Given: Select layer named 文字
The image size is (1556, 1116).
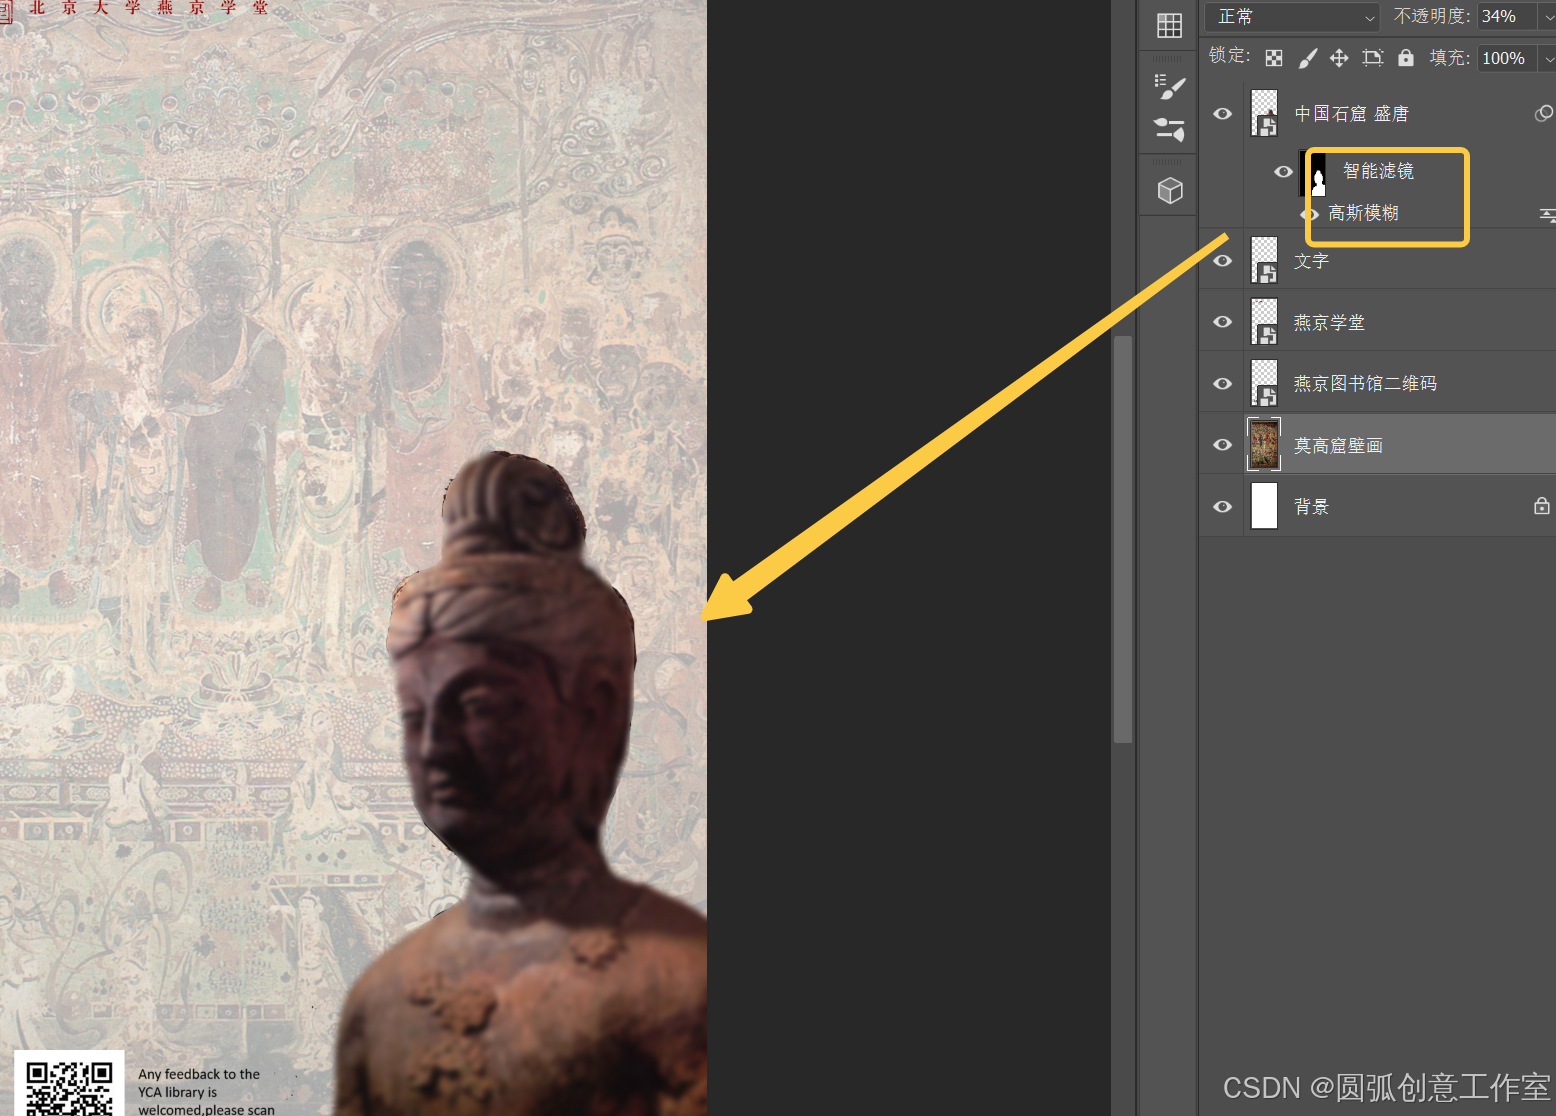Looking at the screenshot, I should [x=1311, y=261].
